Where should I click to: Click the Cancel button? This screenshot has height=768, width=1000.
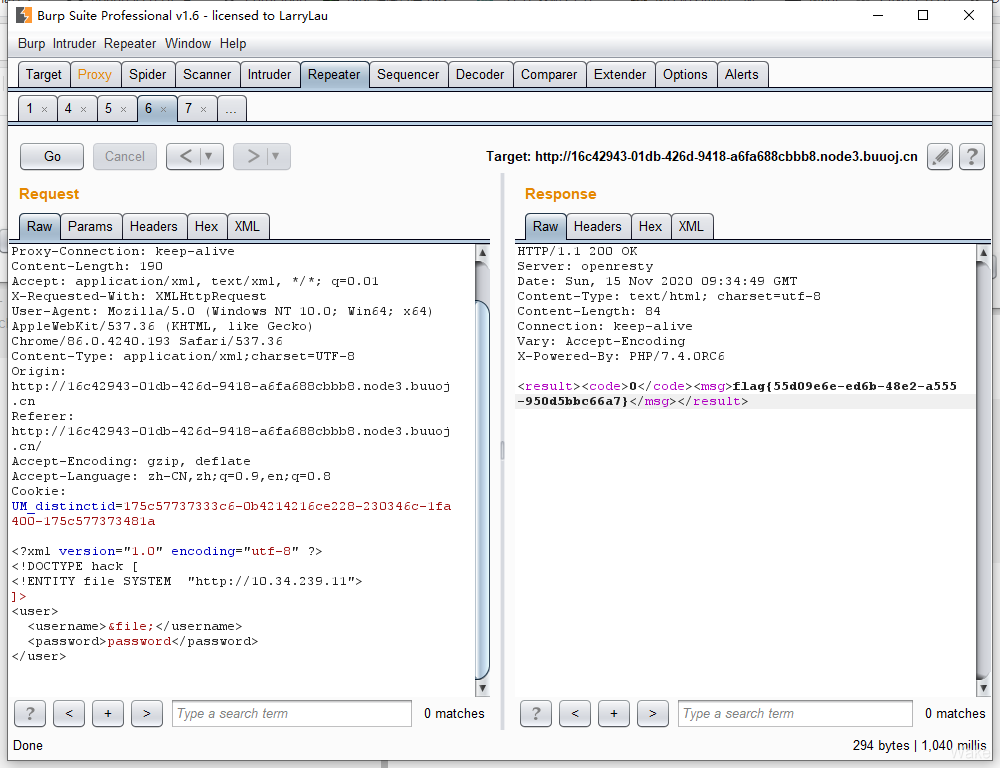(x=125, y=156)
